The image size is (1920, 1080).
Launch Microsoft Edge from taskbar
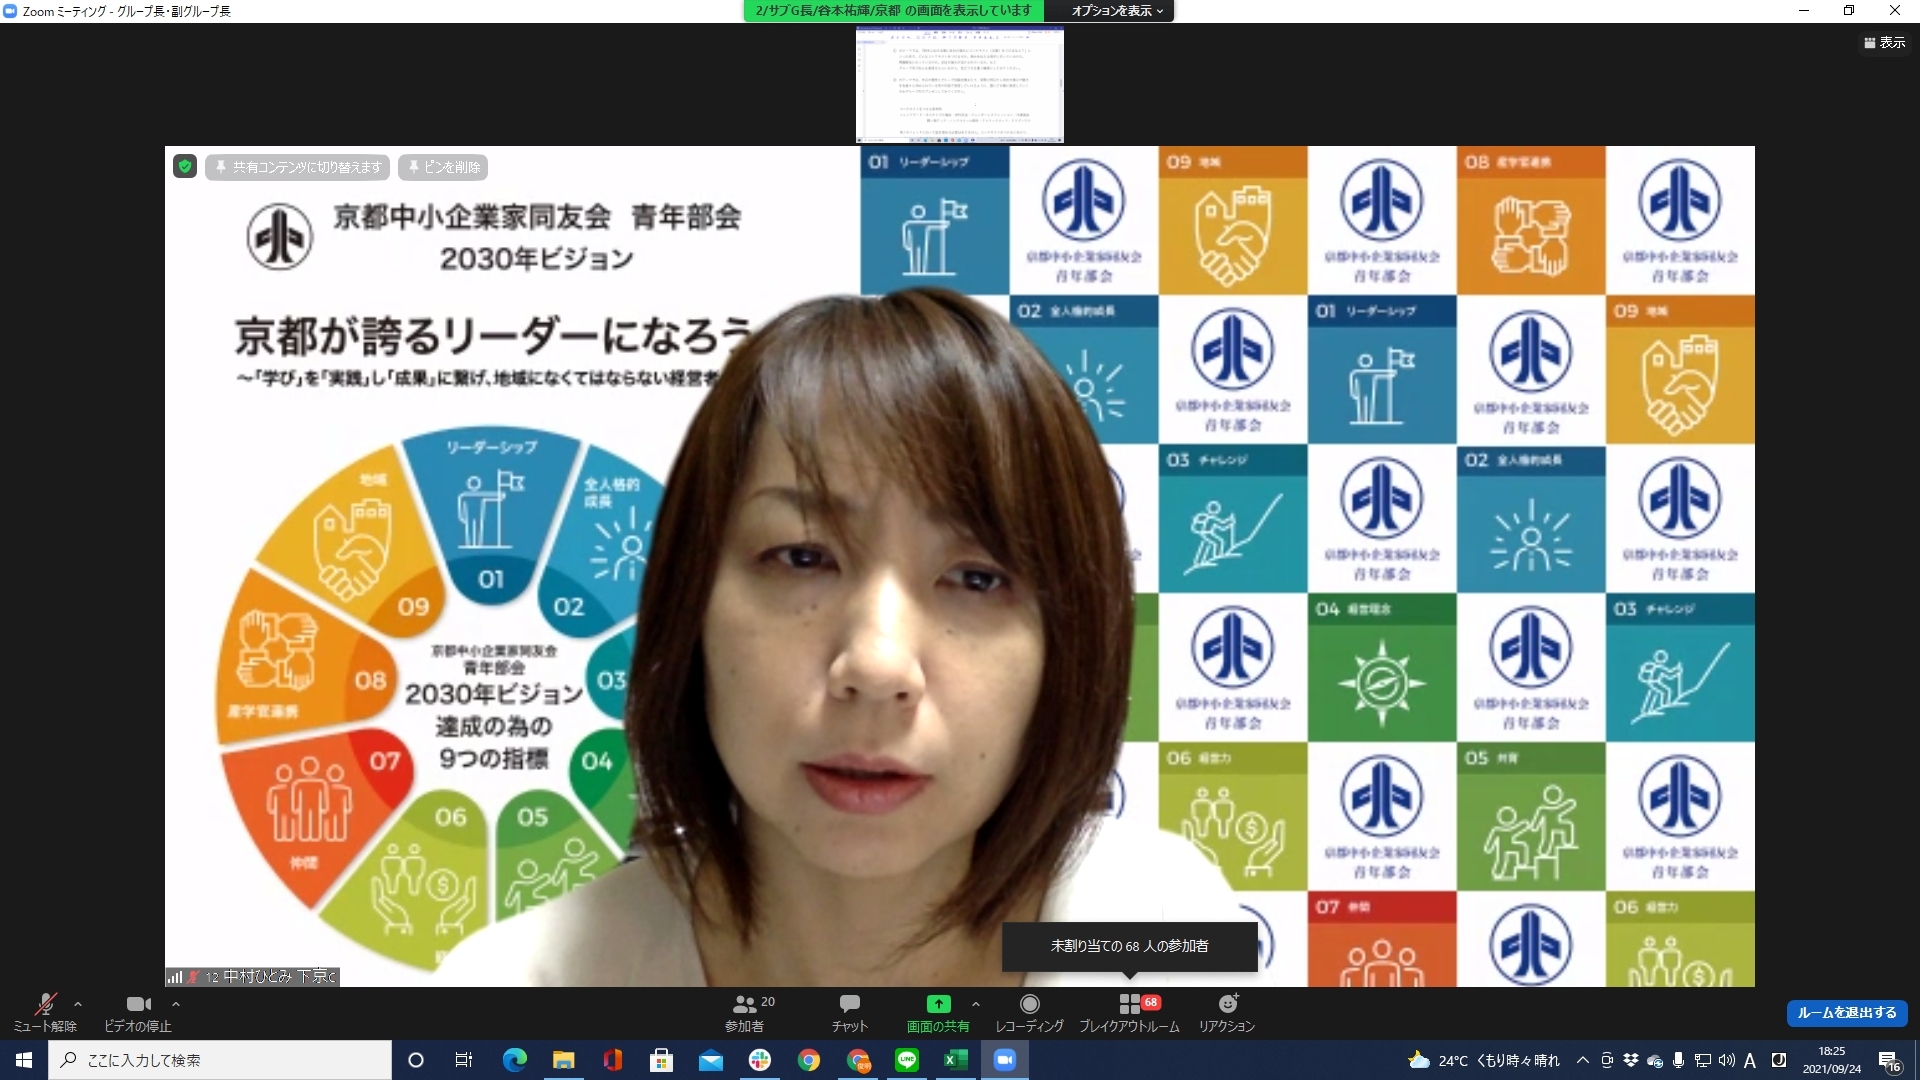(514, 1060)
